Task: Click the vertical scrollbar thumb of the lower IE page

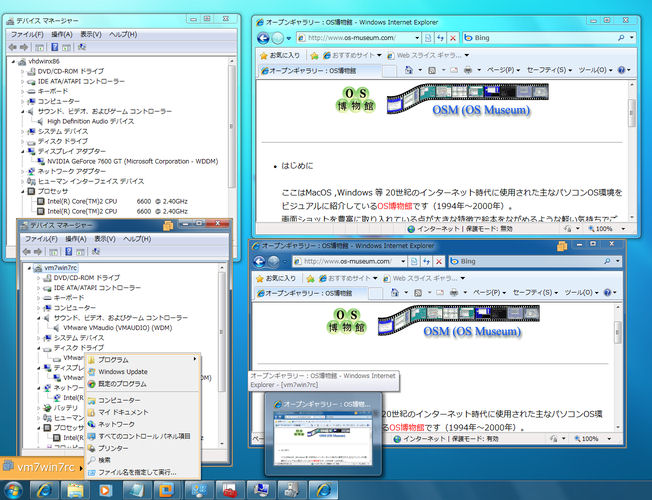Action: (617, 332)
